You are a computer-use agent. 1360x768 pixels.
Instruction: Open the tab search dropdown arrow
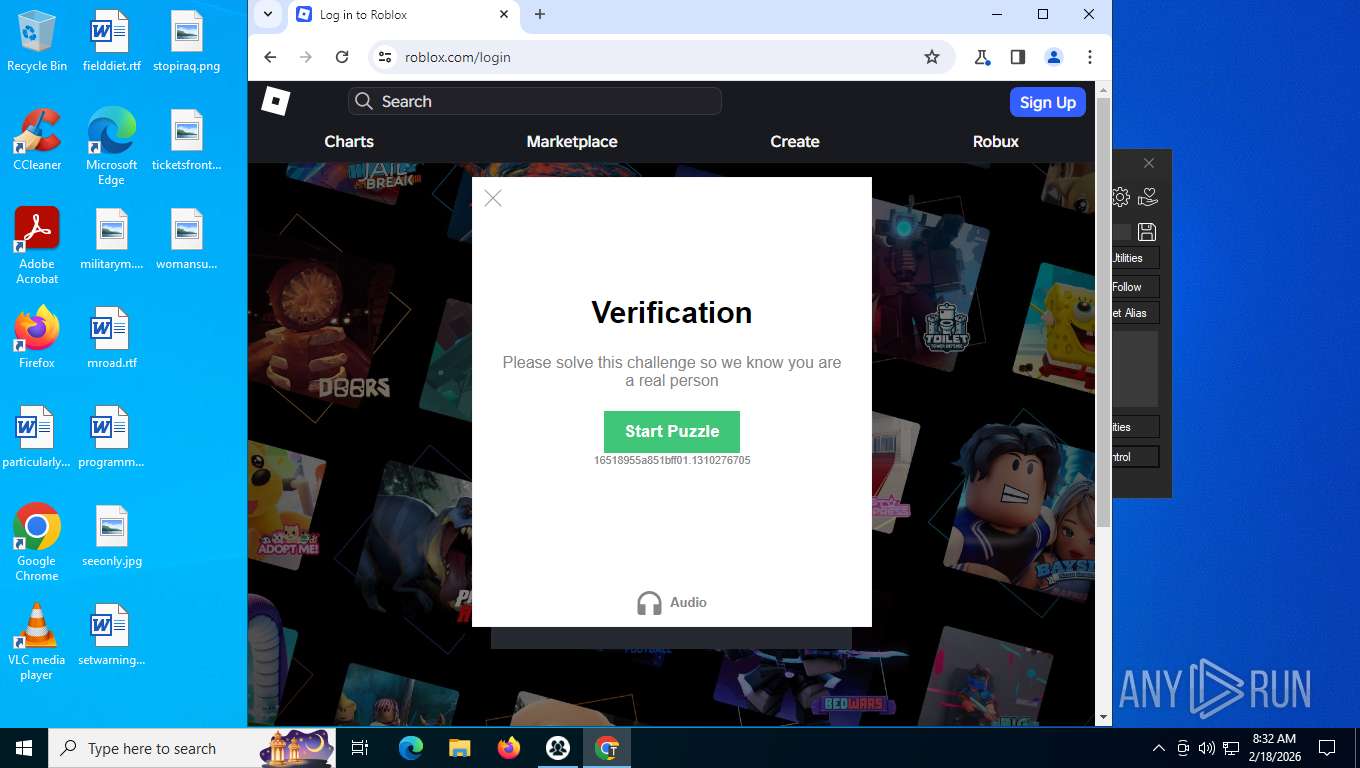coord(268,14)
